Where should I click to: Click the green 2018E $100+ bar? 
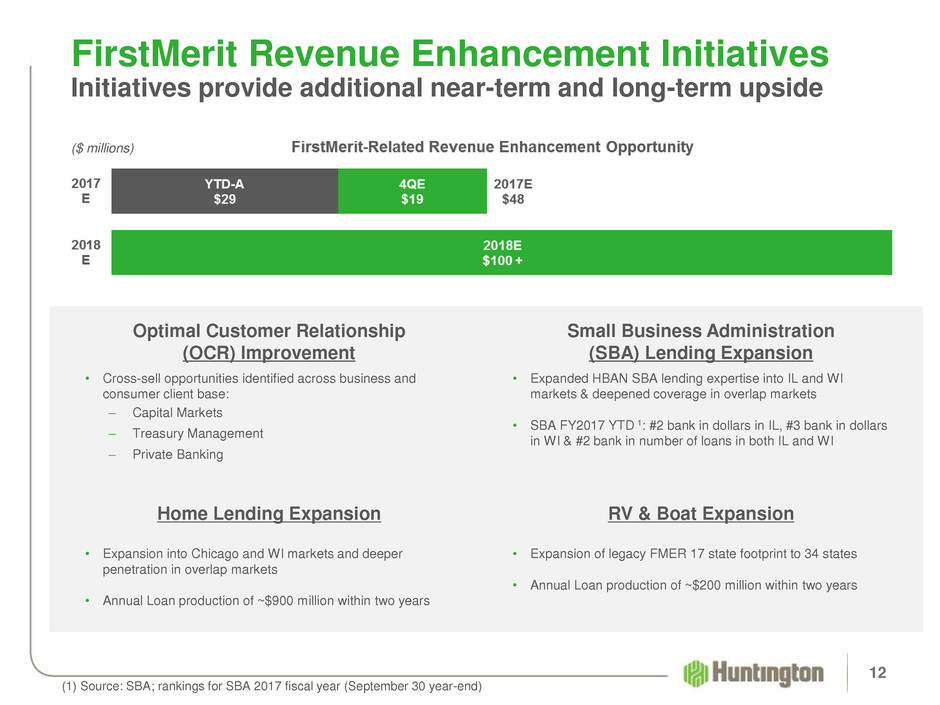point(501,252)
